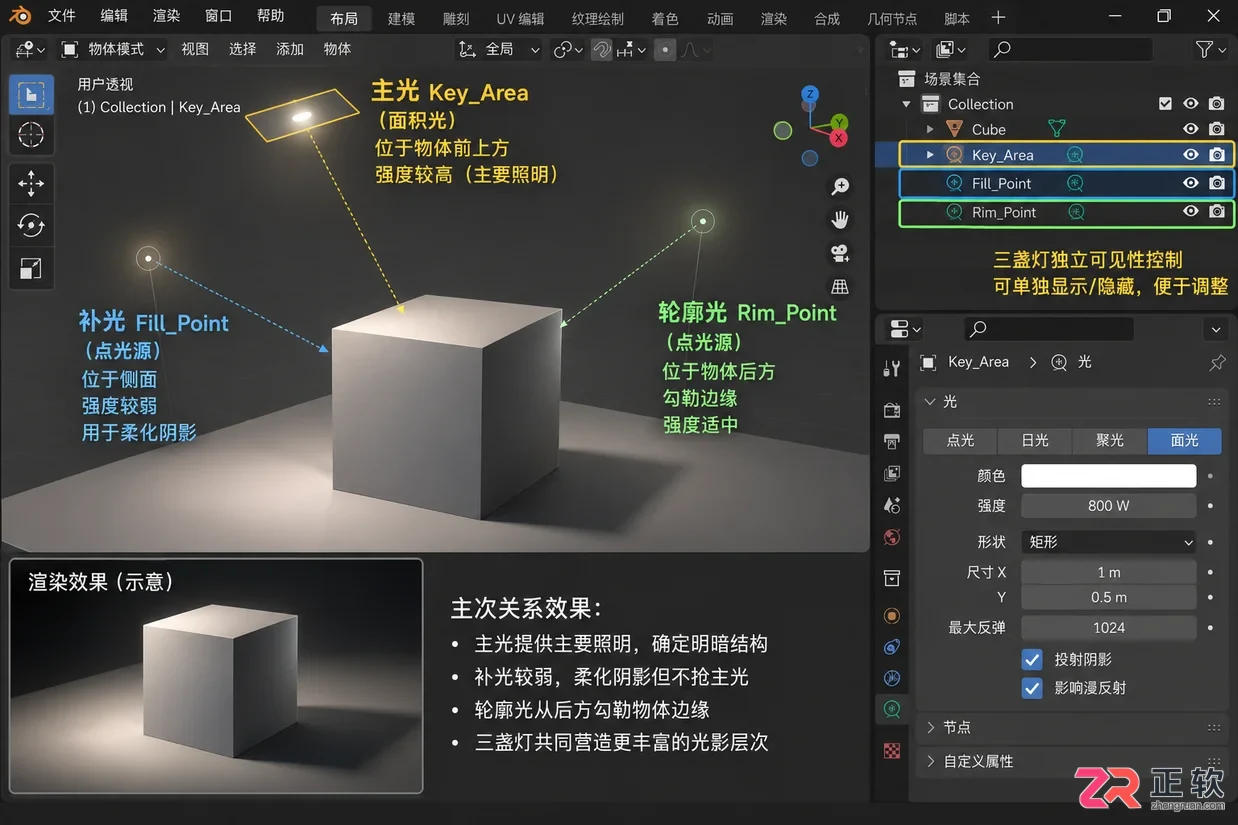The height and width of the screenshot is (825, 1238).
Task: Collapse the 光 panel
Action: pyautogui.click(x=1071, y=401)
